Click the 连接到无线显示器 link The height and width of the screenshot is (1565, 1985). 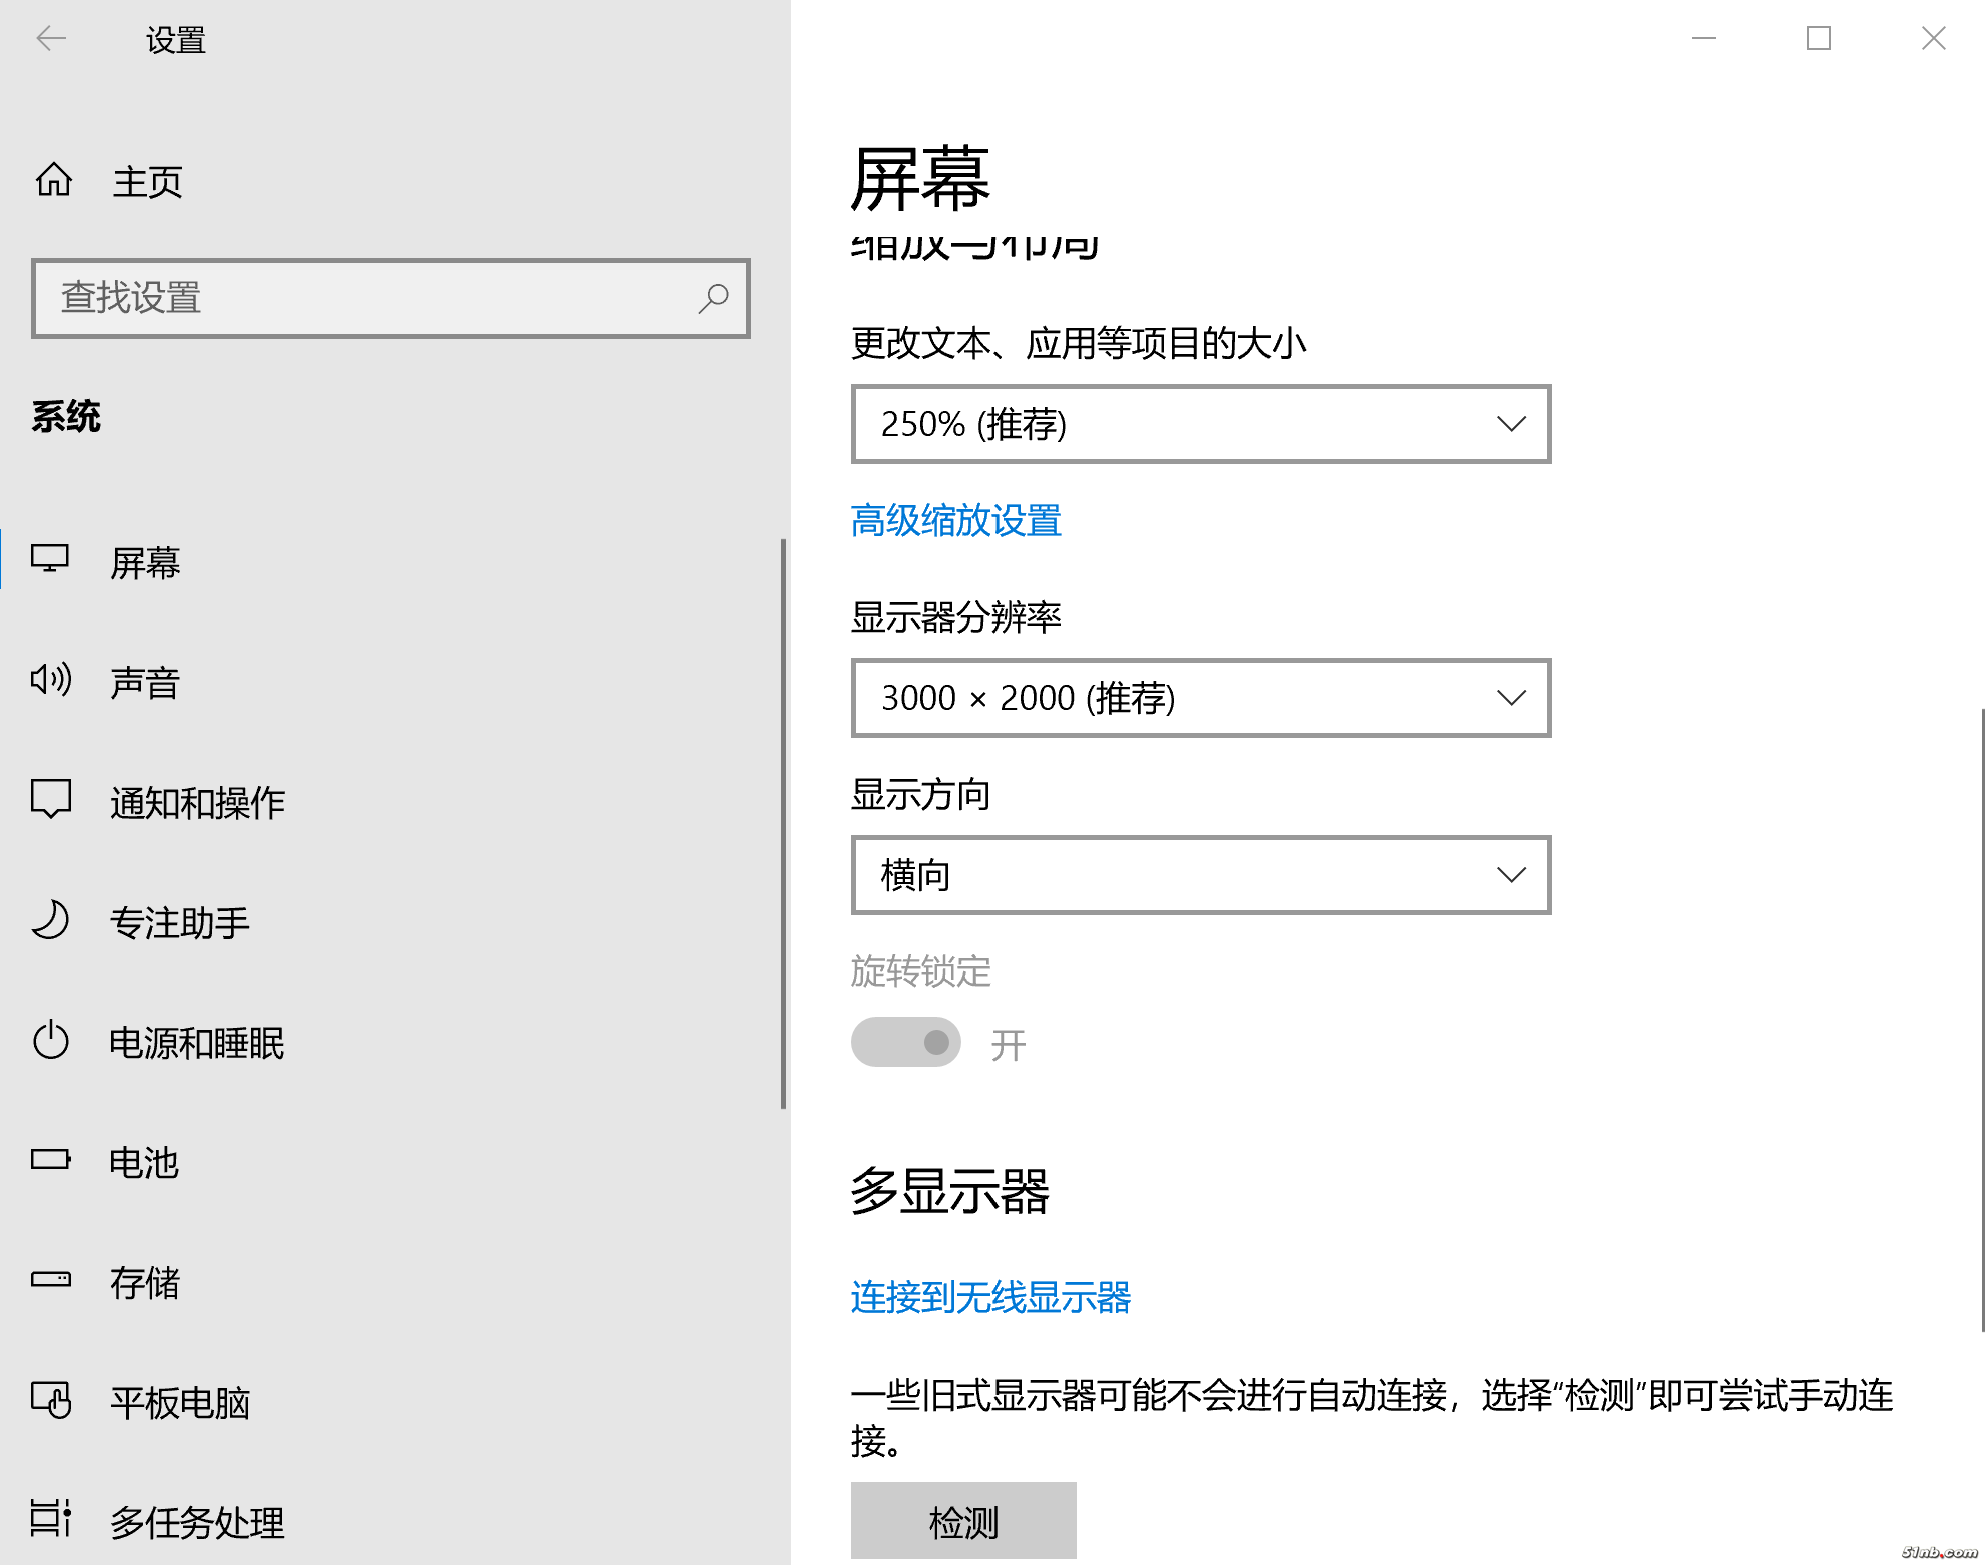click(x=990, y=1297)
